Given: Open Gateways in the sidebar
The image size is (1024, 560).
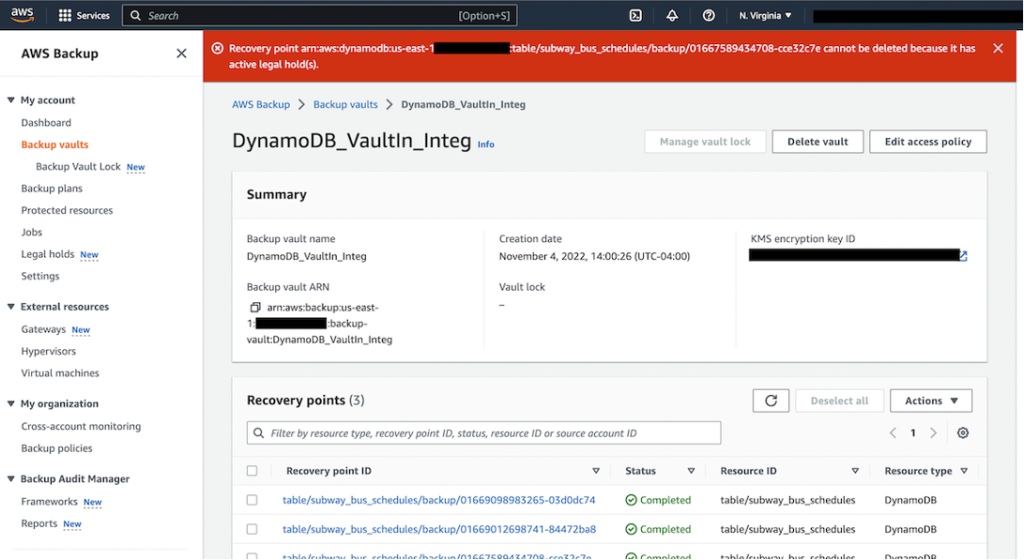Looking at the screenshot, I should click(43, 329).
